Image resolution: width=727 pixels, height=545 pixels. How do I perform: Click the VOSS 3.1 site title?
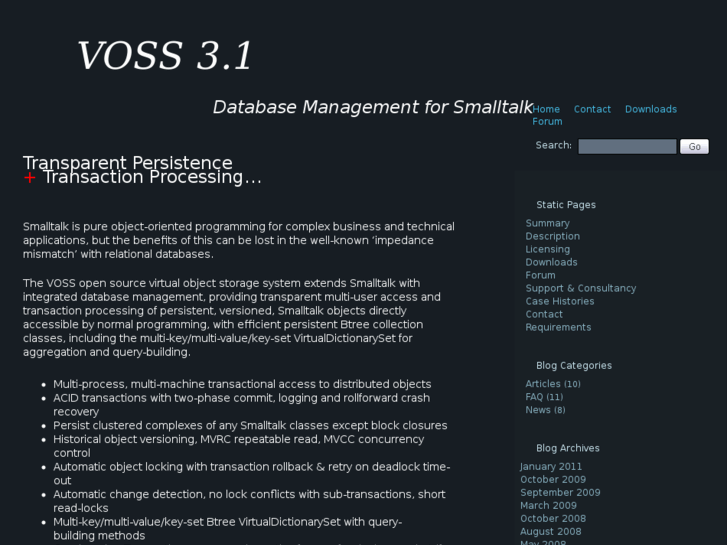[x=165, y=56]
